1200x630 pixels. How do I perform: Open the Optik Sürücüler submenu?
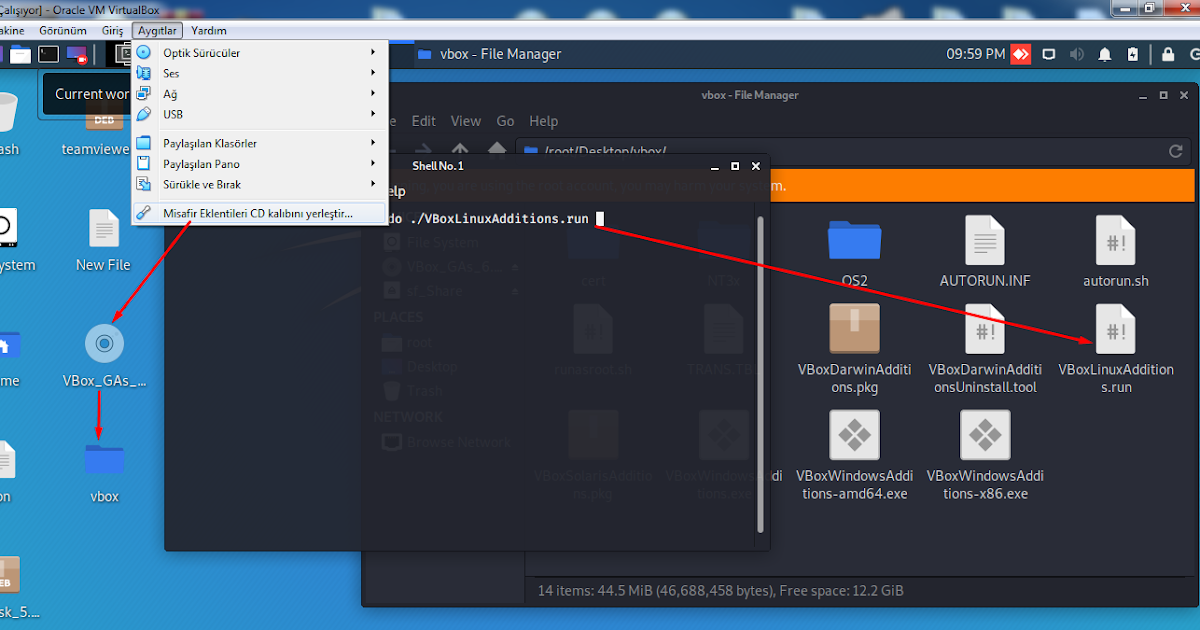coord(259,52)
